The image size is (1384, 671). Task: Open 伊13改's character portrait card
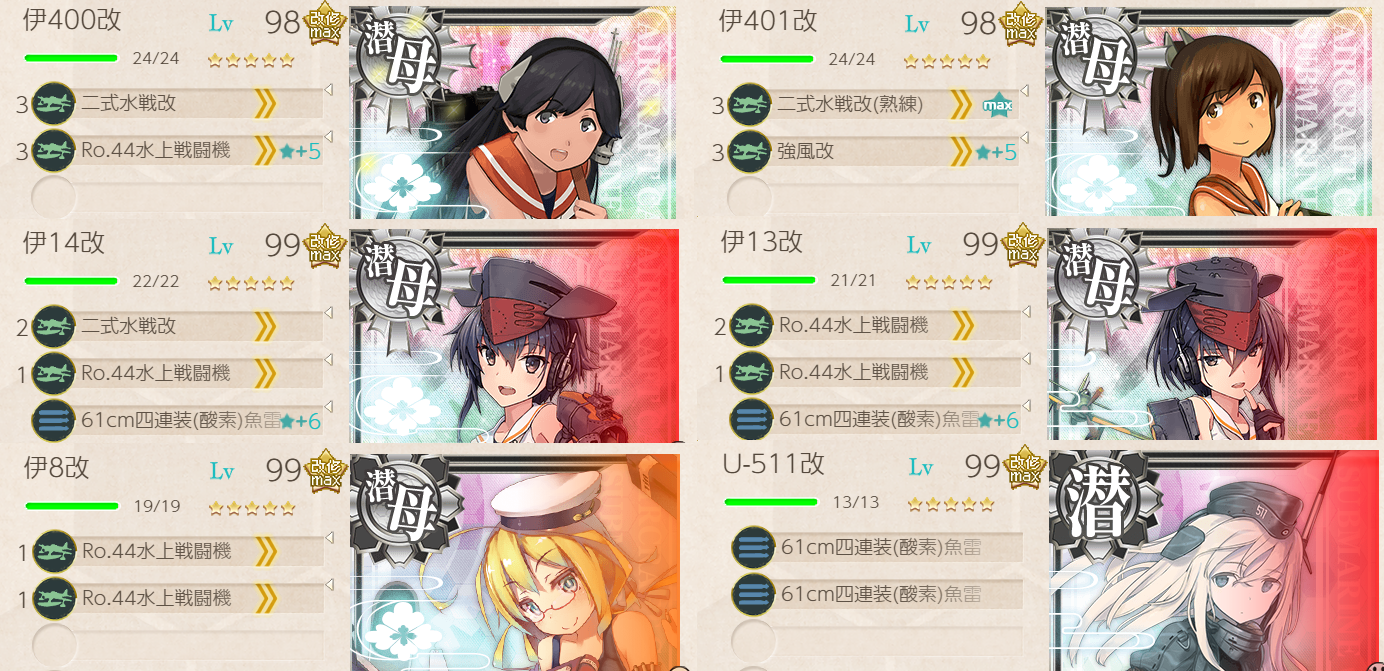(1214, 335)
